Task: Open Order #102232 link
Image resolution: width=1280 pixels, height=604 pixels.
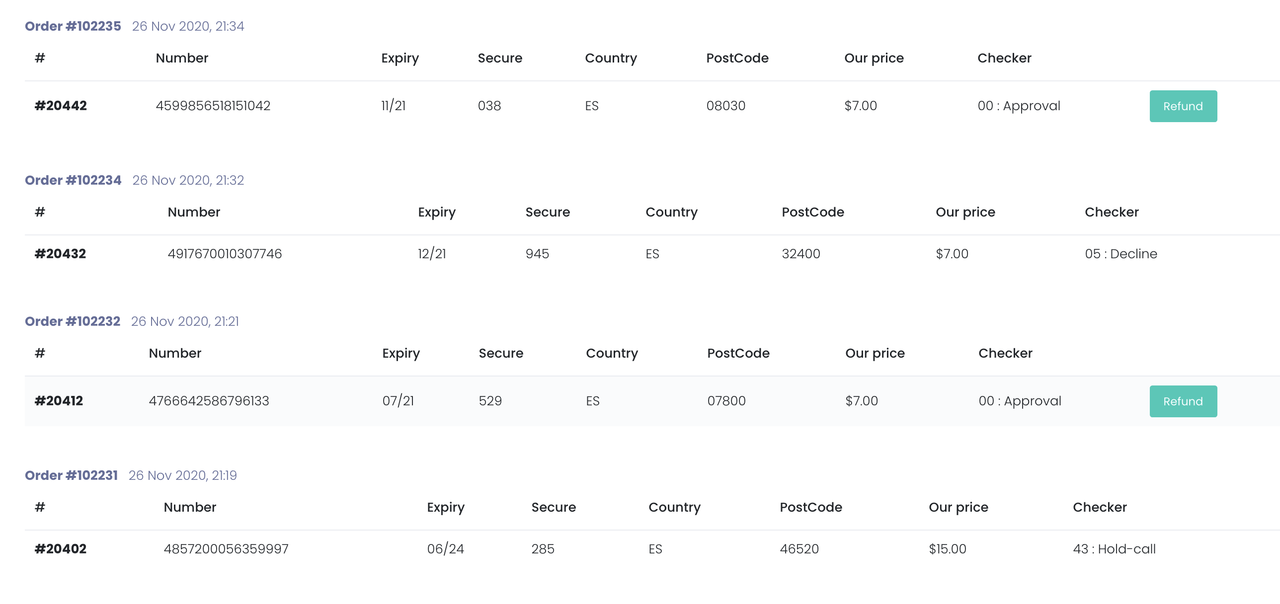Action: tap(72, 321)
